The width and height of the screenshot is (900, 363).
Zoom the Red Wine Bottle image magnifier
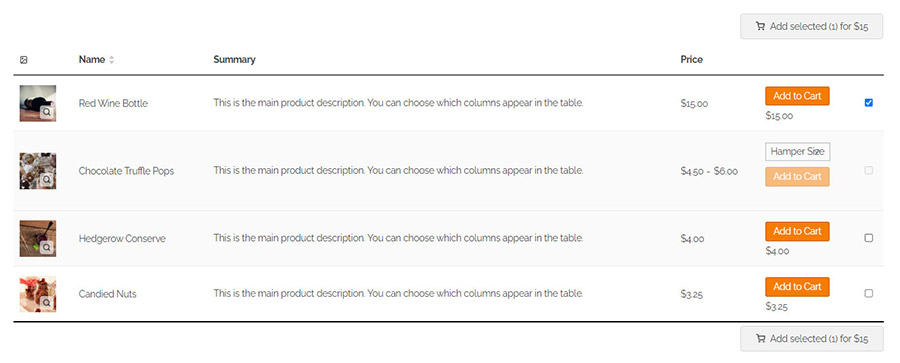[46, 113]
